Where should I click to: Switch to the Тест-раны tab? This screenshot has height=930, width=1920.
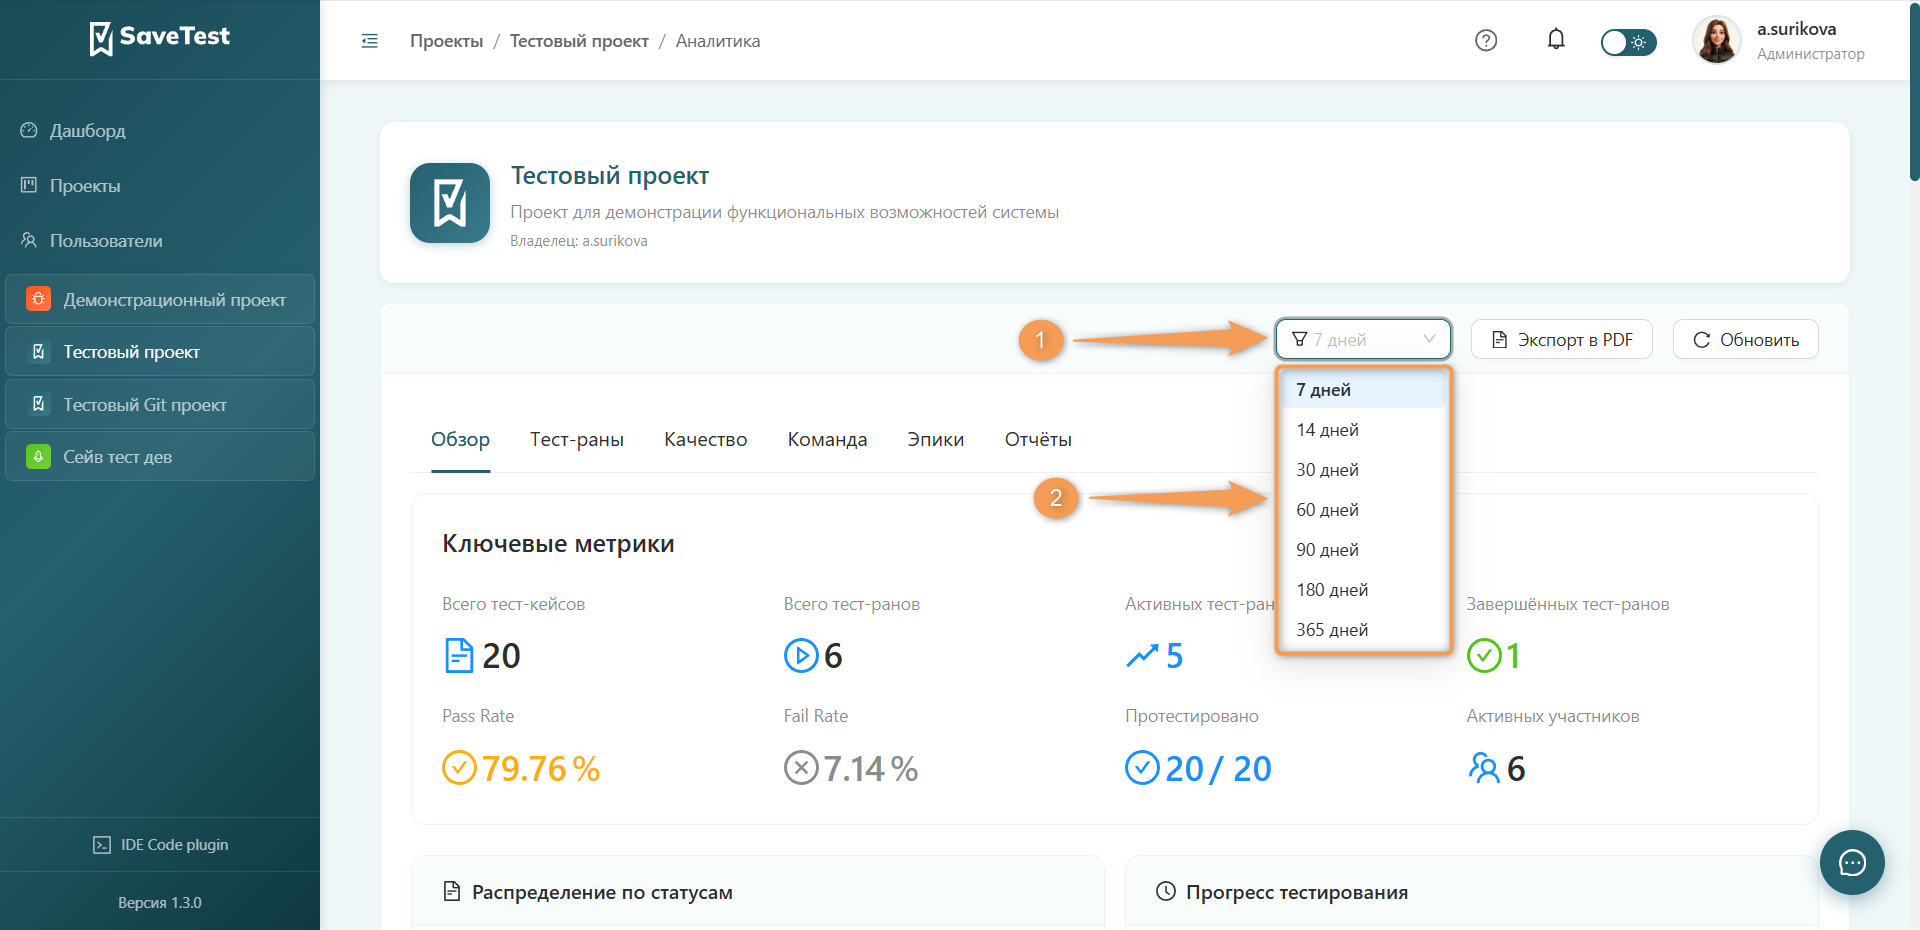click(577, 439)
